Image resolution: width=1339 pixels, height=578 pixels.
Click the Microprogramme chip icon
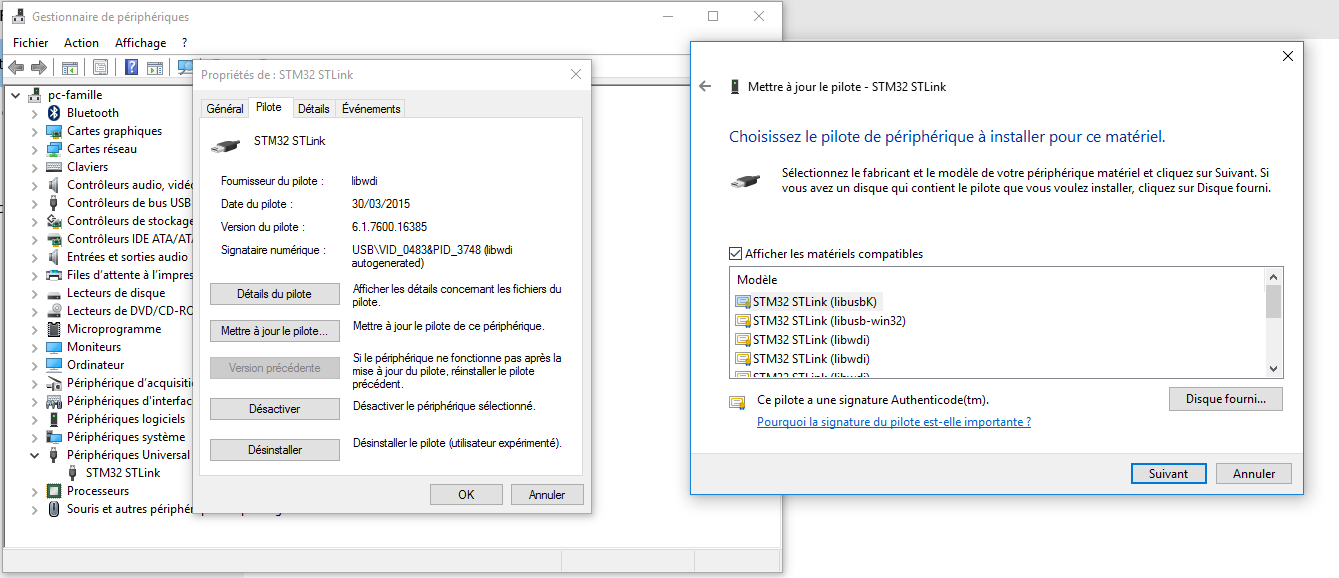coord(56,329)
